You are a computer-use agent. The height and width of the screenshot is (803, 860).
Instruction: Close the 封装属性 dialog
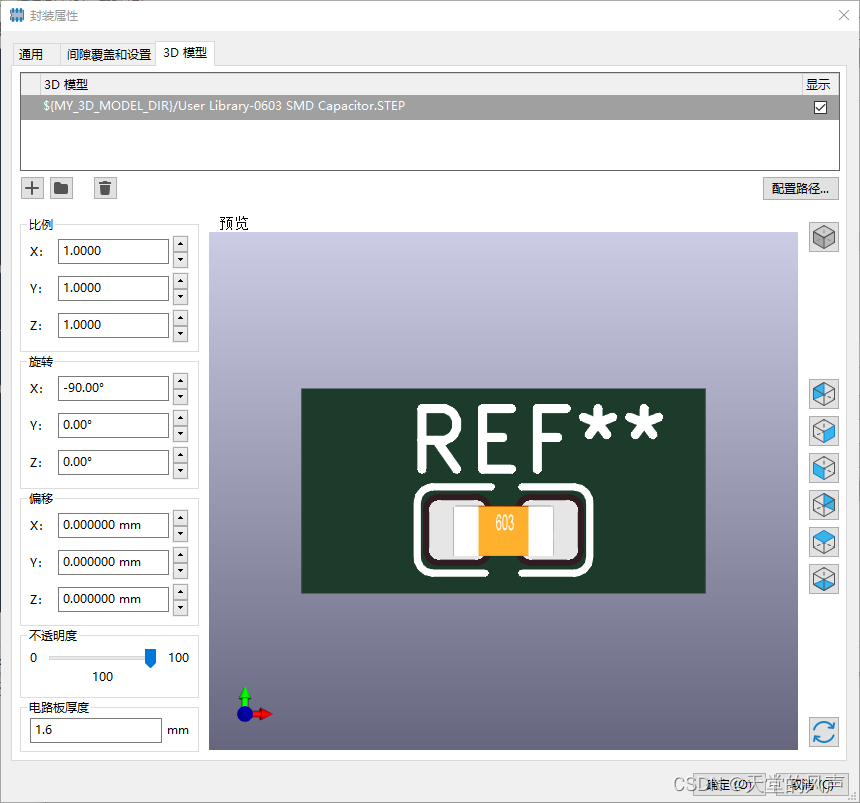coord(844,15)
